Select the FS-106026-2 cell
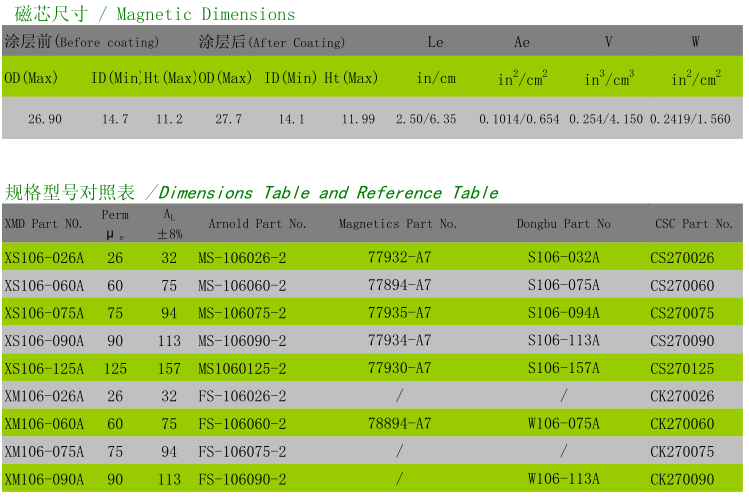Image resolution: width=749 pixels, height=497 pixels. pos(242,396)
